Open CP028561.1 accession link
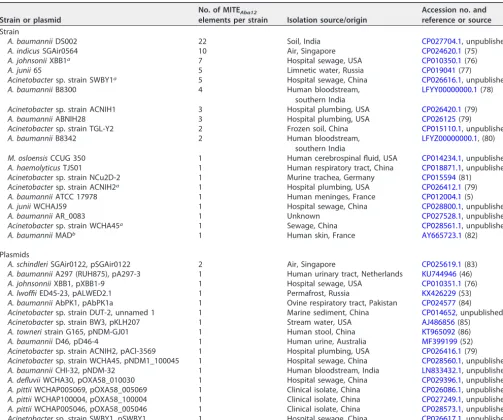Screen dimensions: 503x420 (x=442, y=226)
